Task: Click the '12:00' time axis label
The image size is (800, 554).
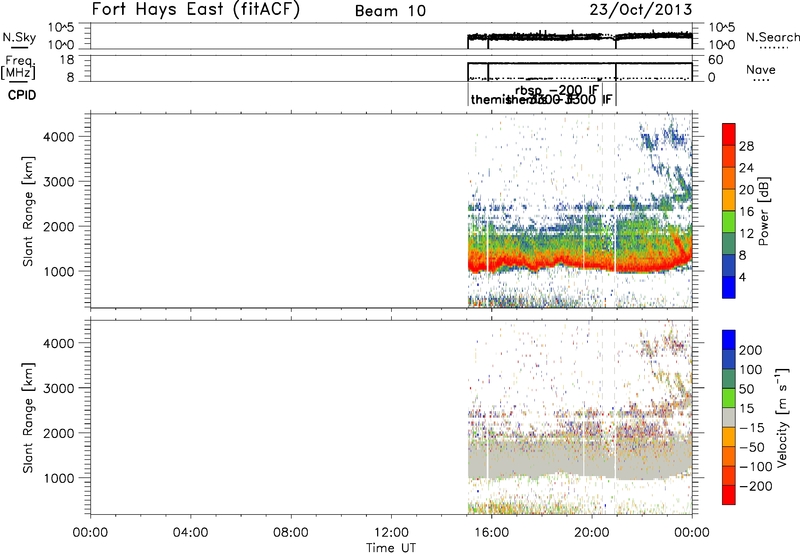Action: (x=391, y=533)
